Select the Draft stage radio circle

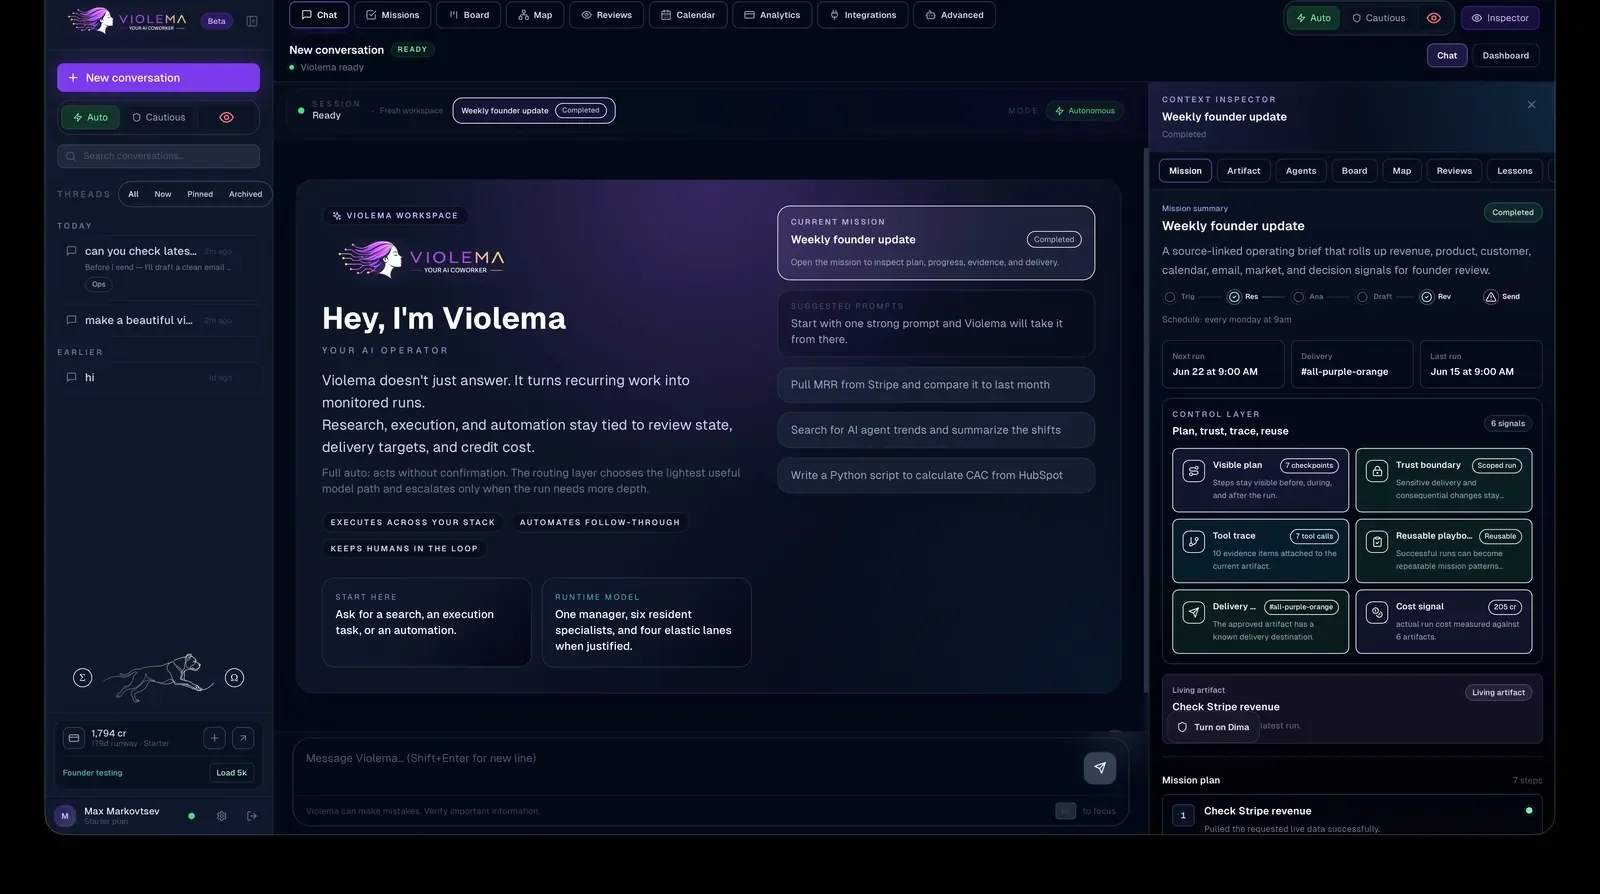(x=1362, y=297)
